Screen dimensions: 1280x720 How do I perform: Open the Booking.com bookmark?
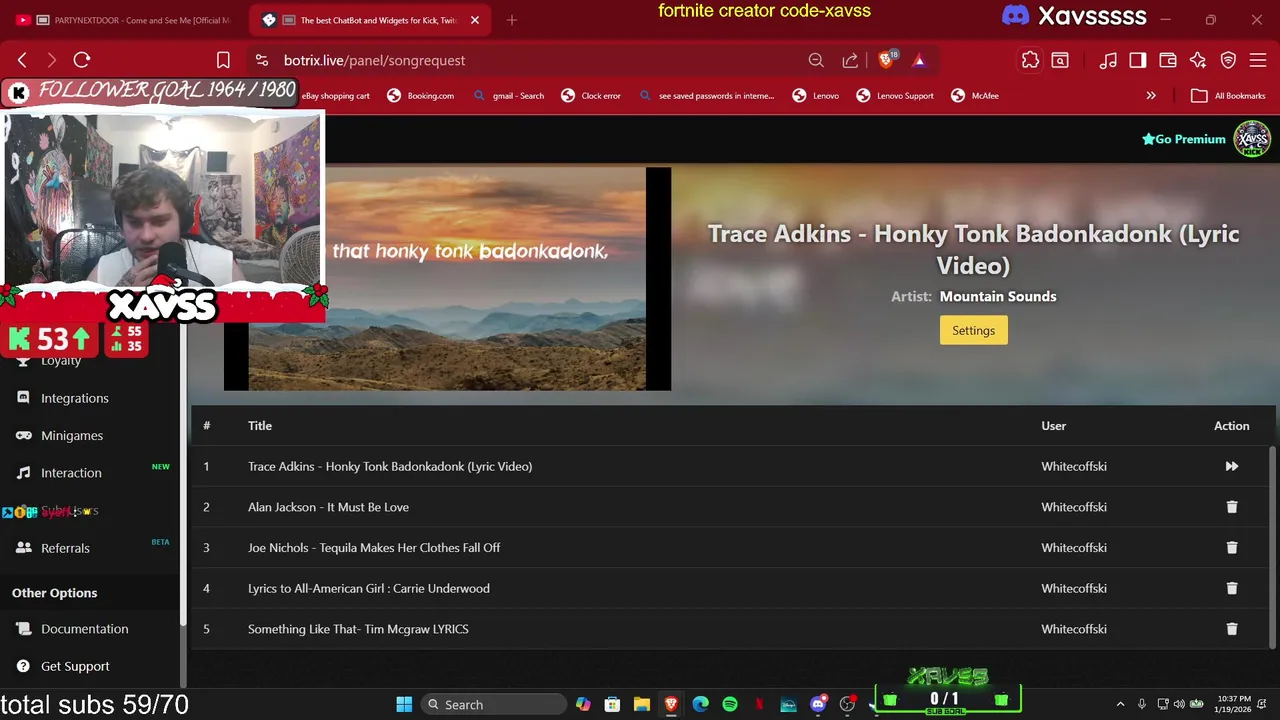[420, 96]
